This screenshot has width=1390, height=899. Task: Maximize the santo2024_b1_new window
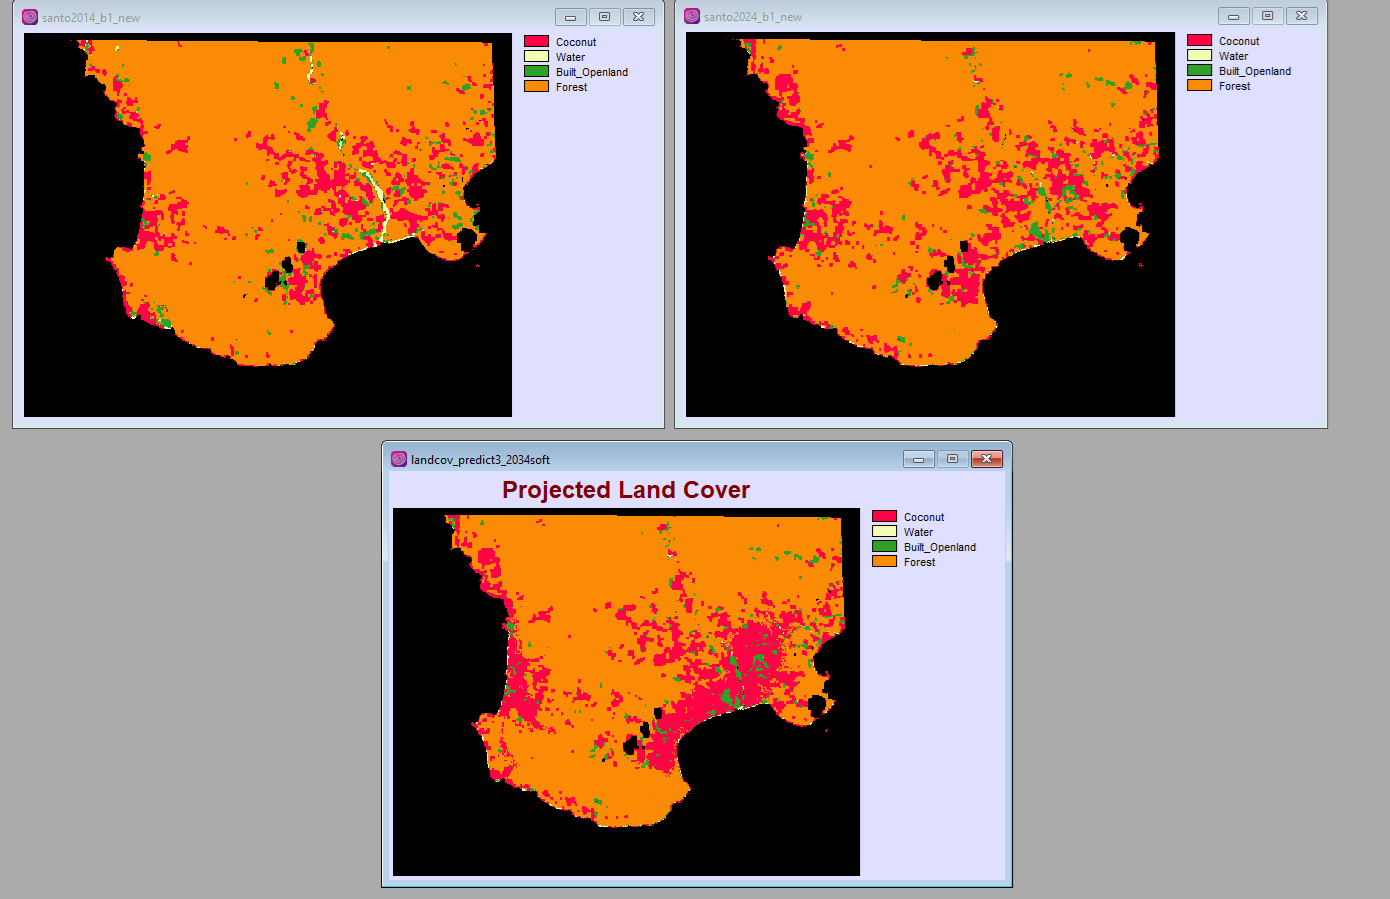[1267, 16]
